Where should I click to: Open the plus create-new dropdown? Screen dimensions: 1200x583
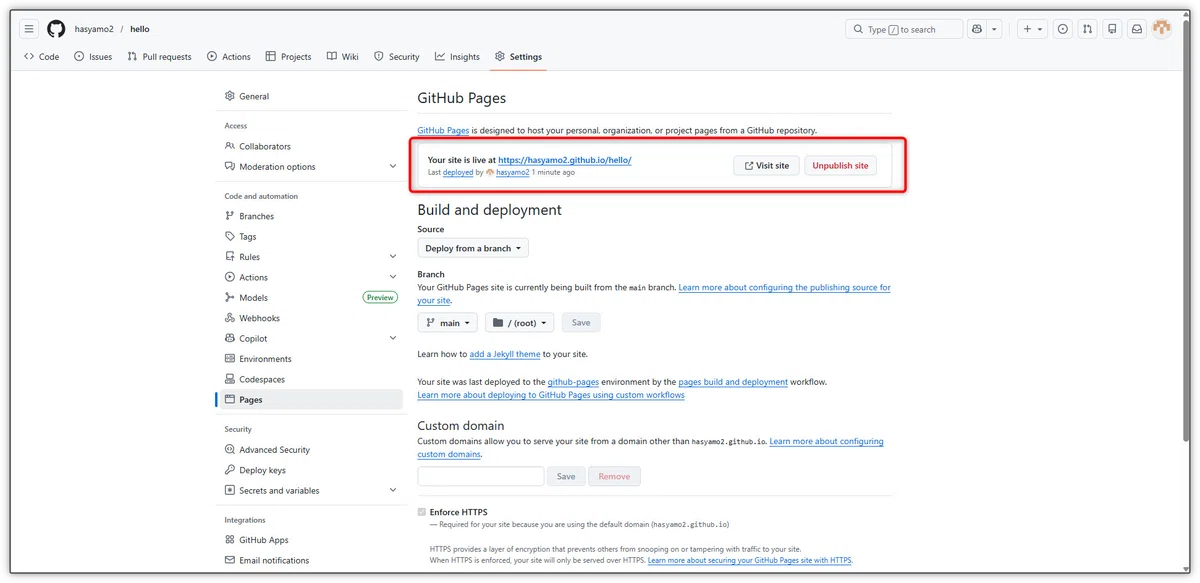point(1032,29)
